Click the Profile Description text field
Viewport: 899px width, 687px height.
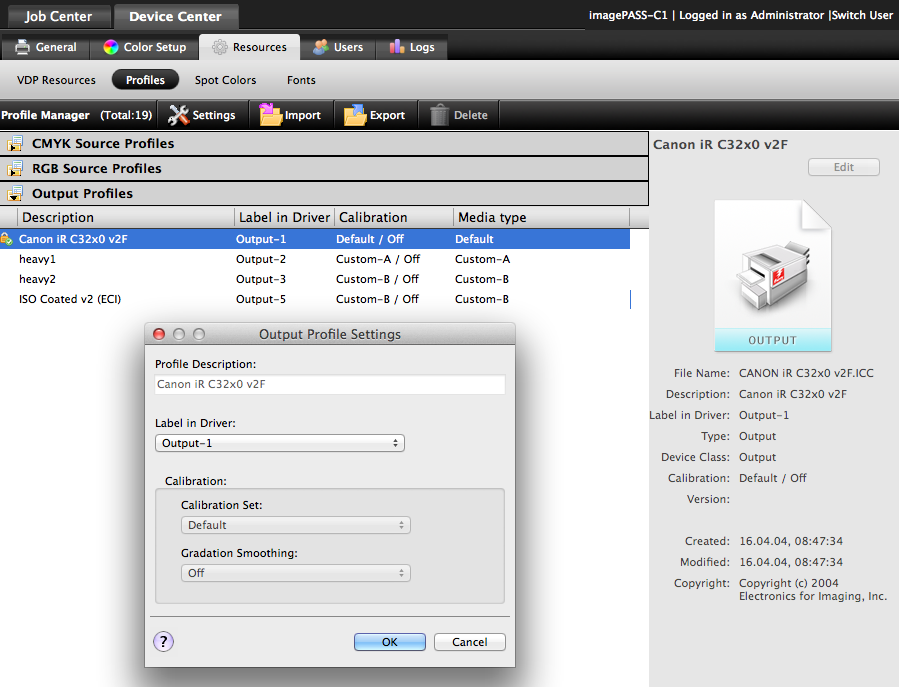(330, 384)
